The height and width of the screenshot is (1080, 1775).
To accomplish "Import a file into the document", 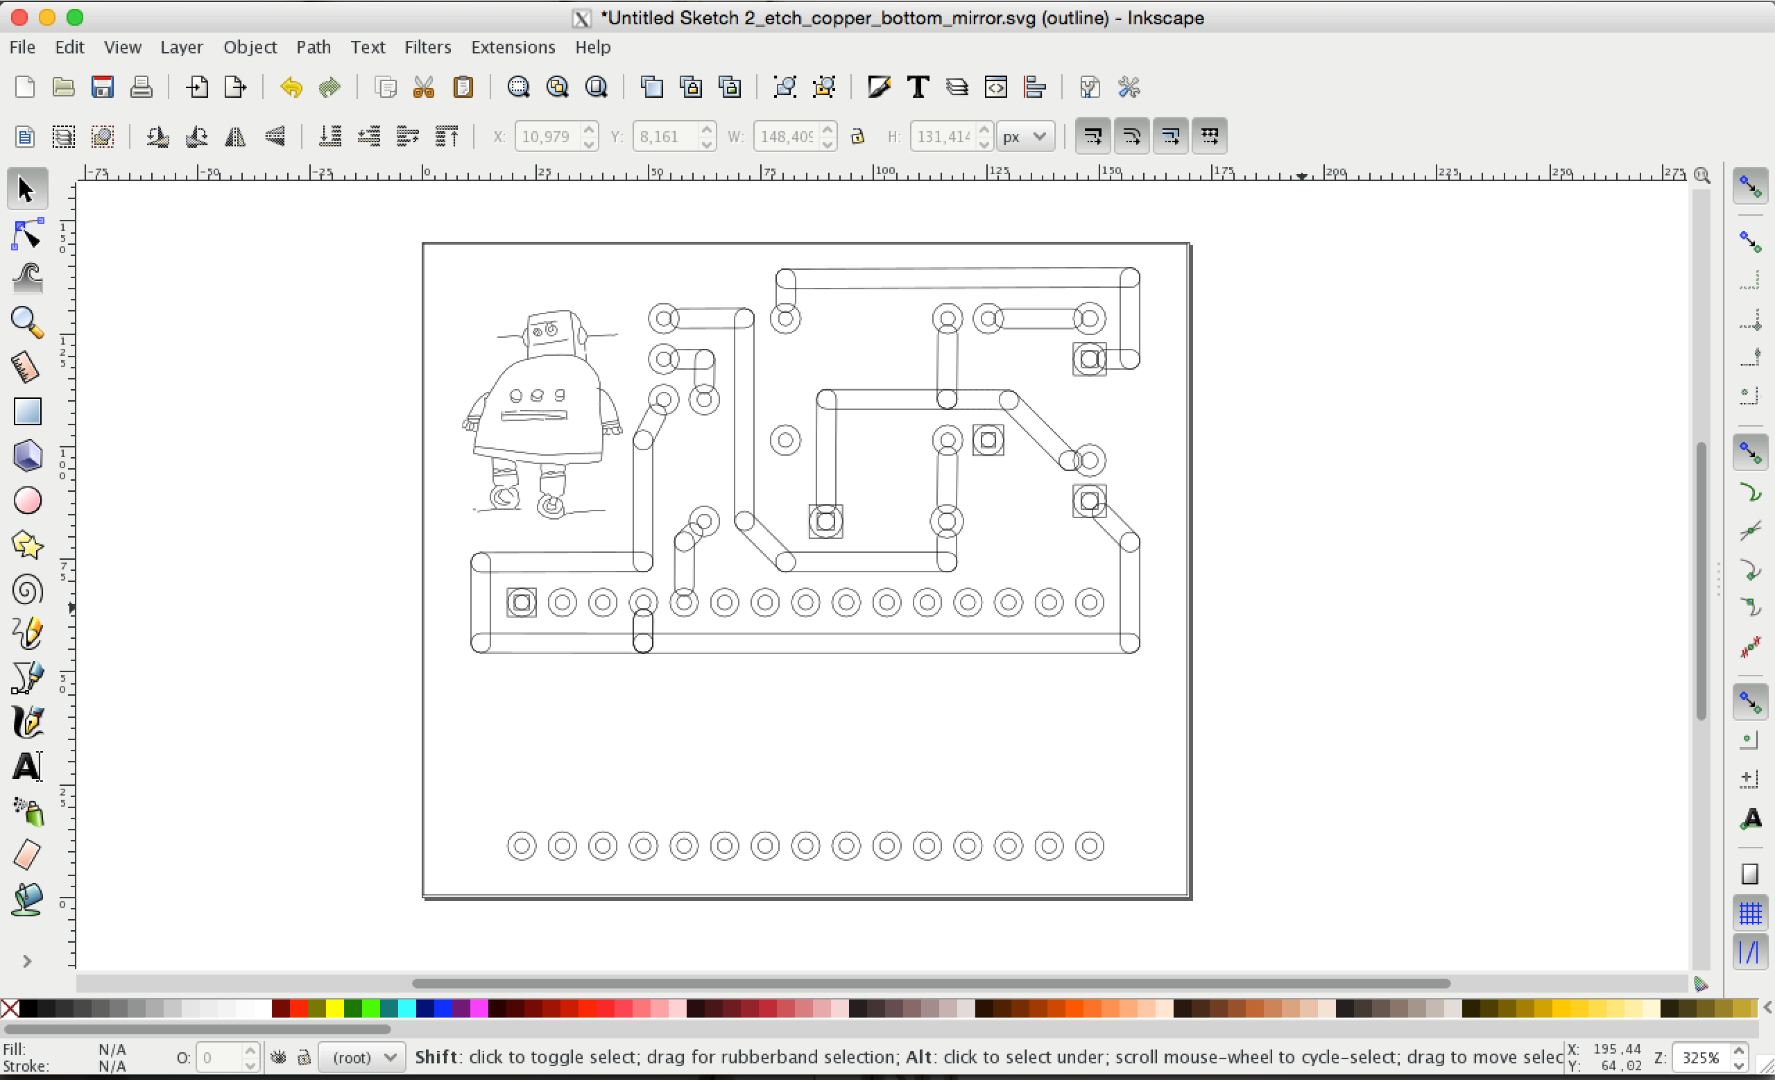I will coord(197,87).
